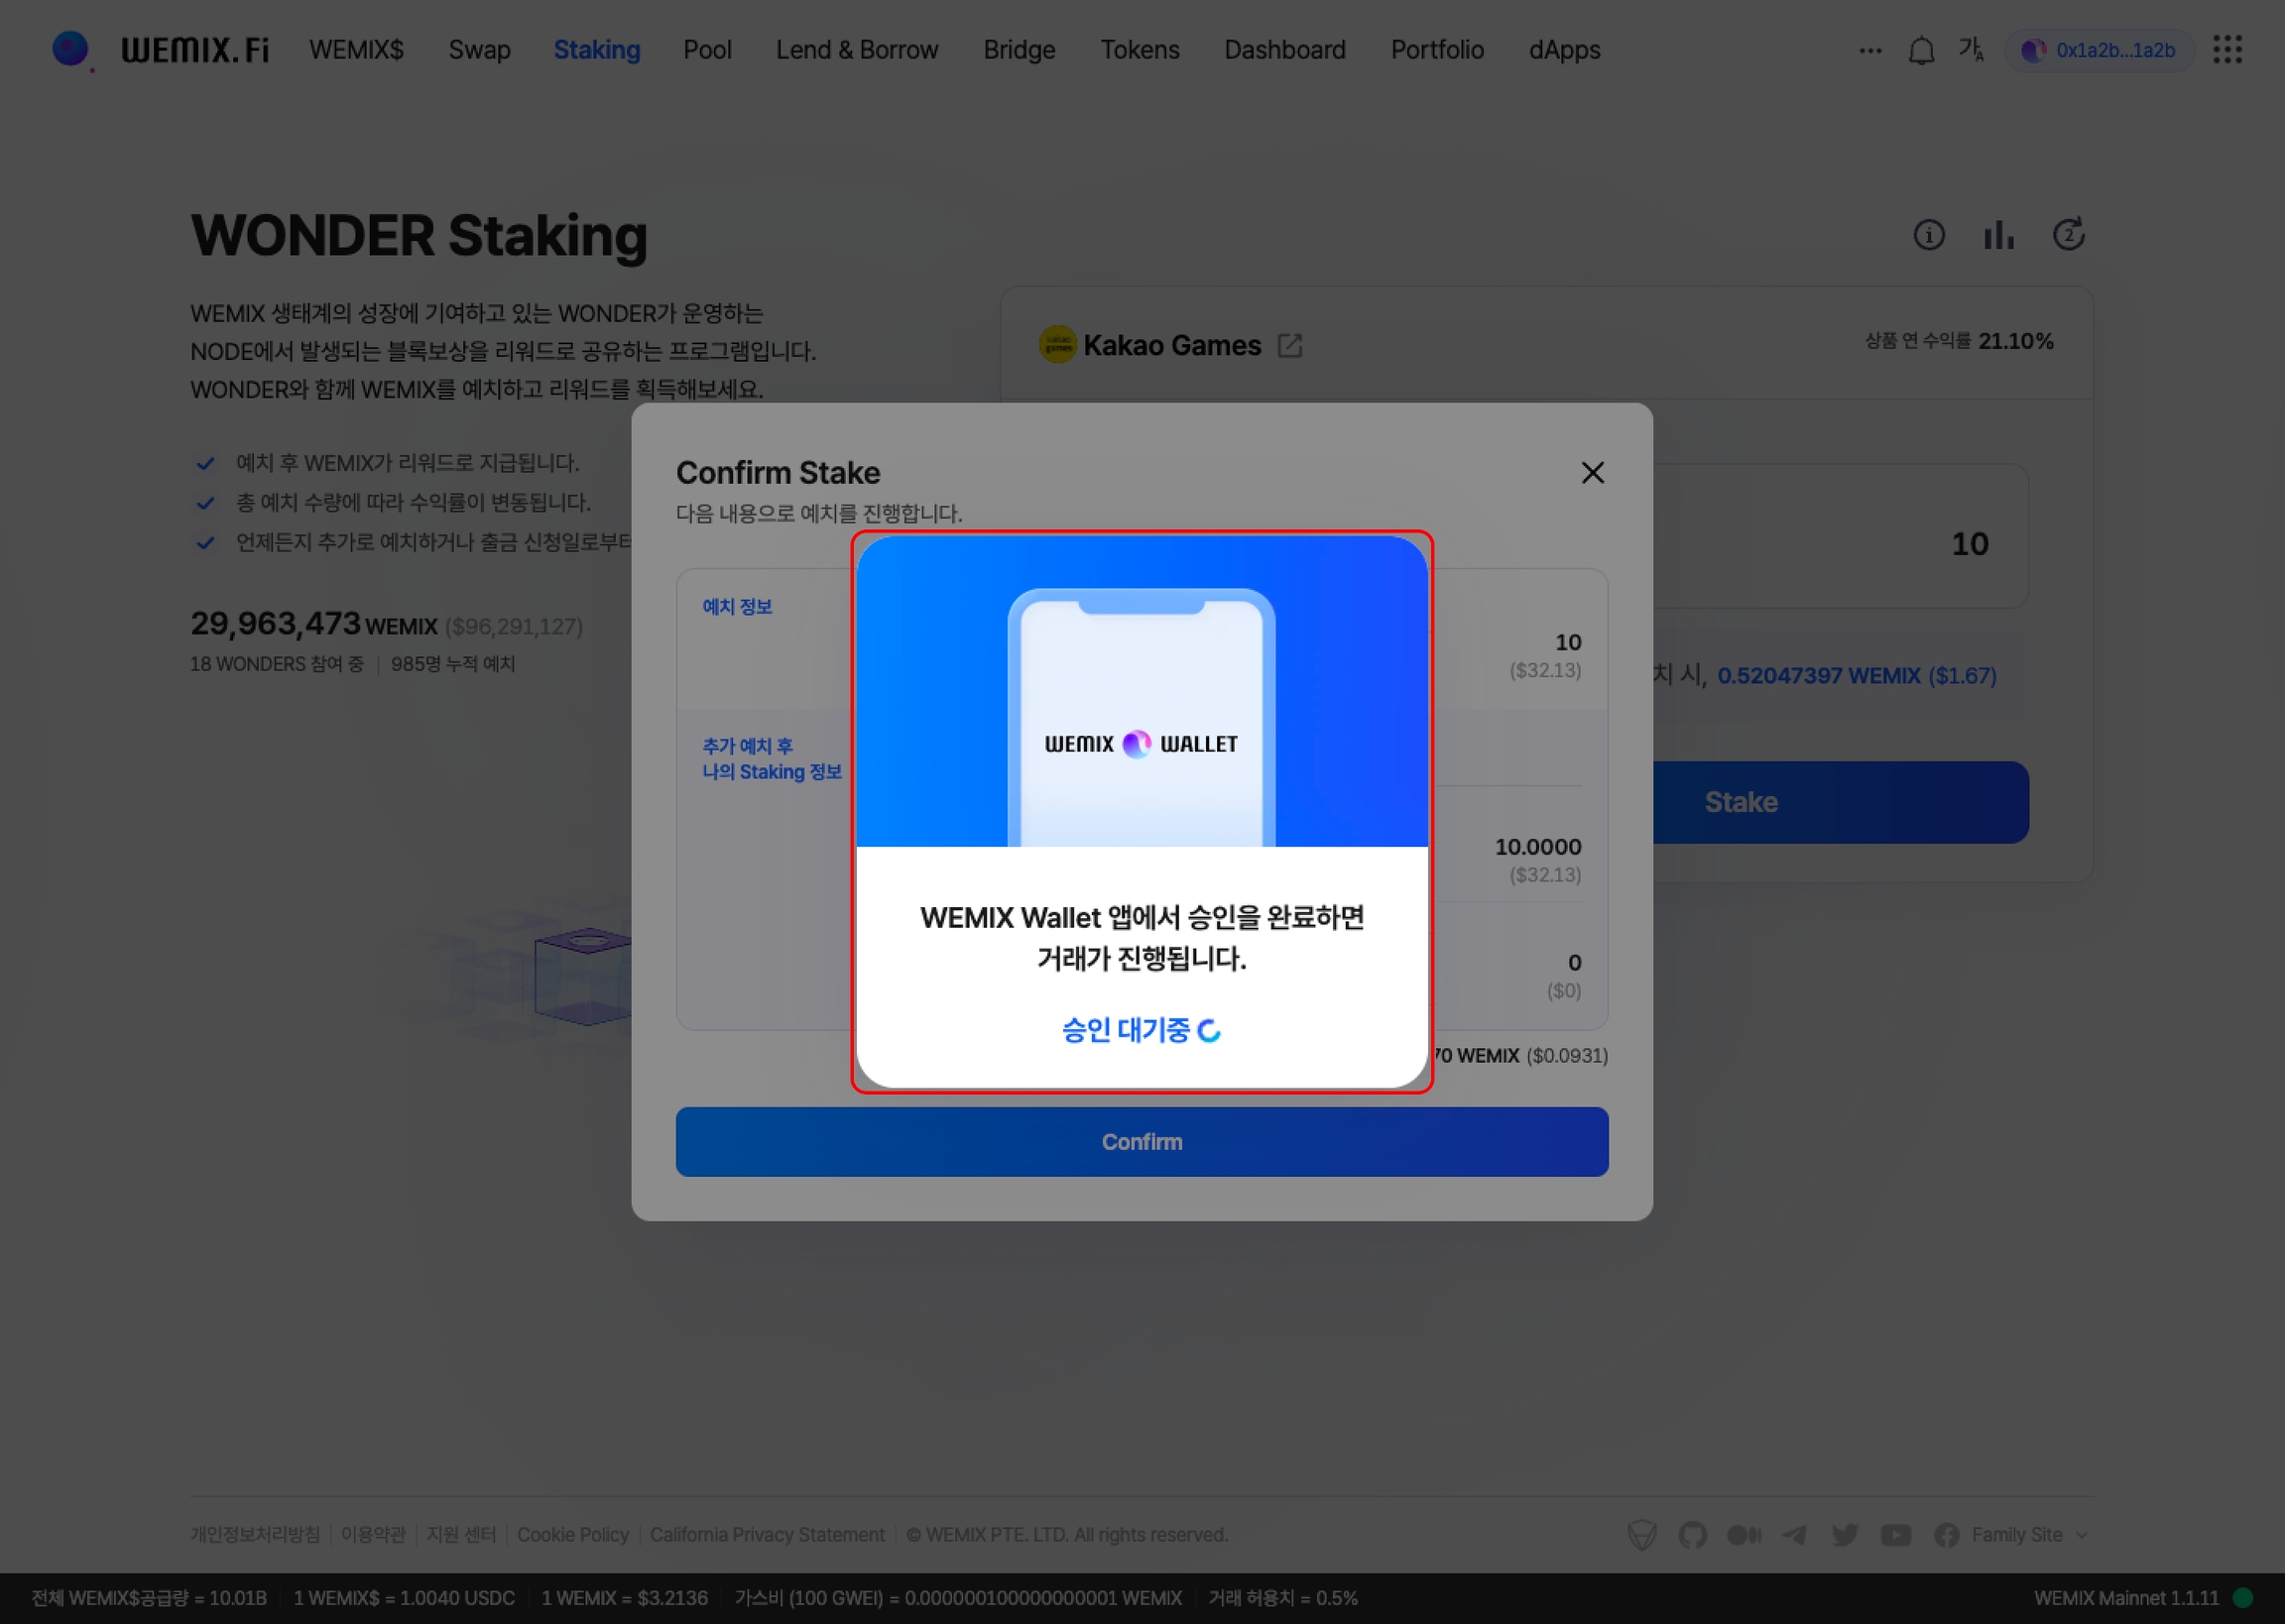Click the spinning approval loading icon
2285x1624 pixels.
(x=1209, y=1031)
